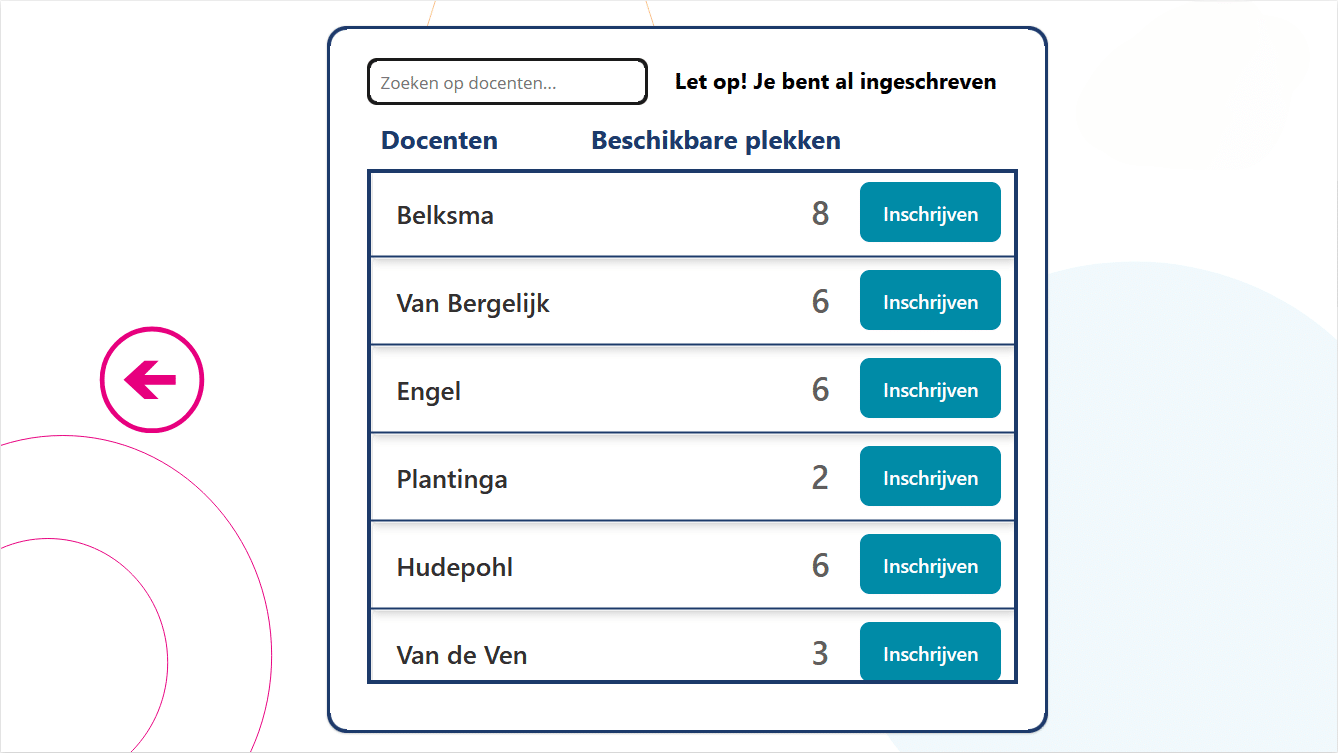Click the available spots number 2 for Plantinga
Viewport: 1338px width, 753px height.
point(821,477)
